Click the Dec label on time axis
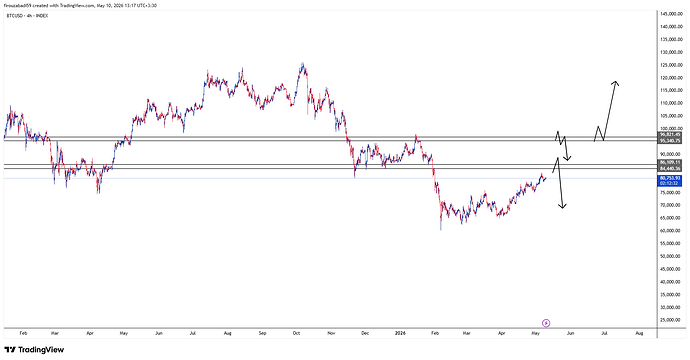The width and height of the screenshot is (690, 360). [x=365, y=333]
